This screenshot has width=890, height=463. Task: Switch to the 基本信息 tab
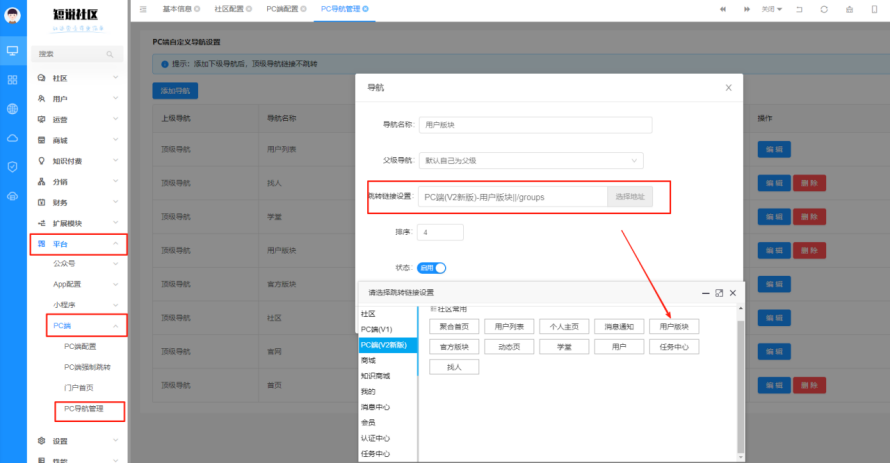[177, 9]
